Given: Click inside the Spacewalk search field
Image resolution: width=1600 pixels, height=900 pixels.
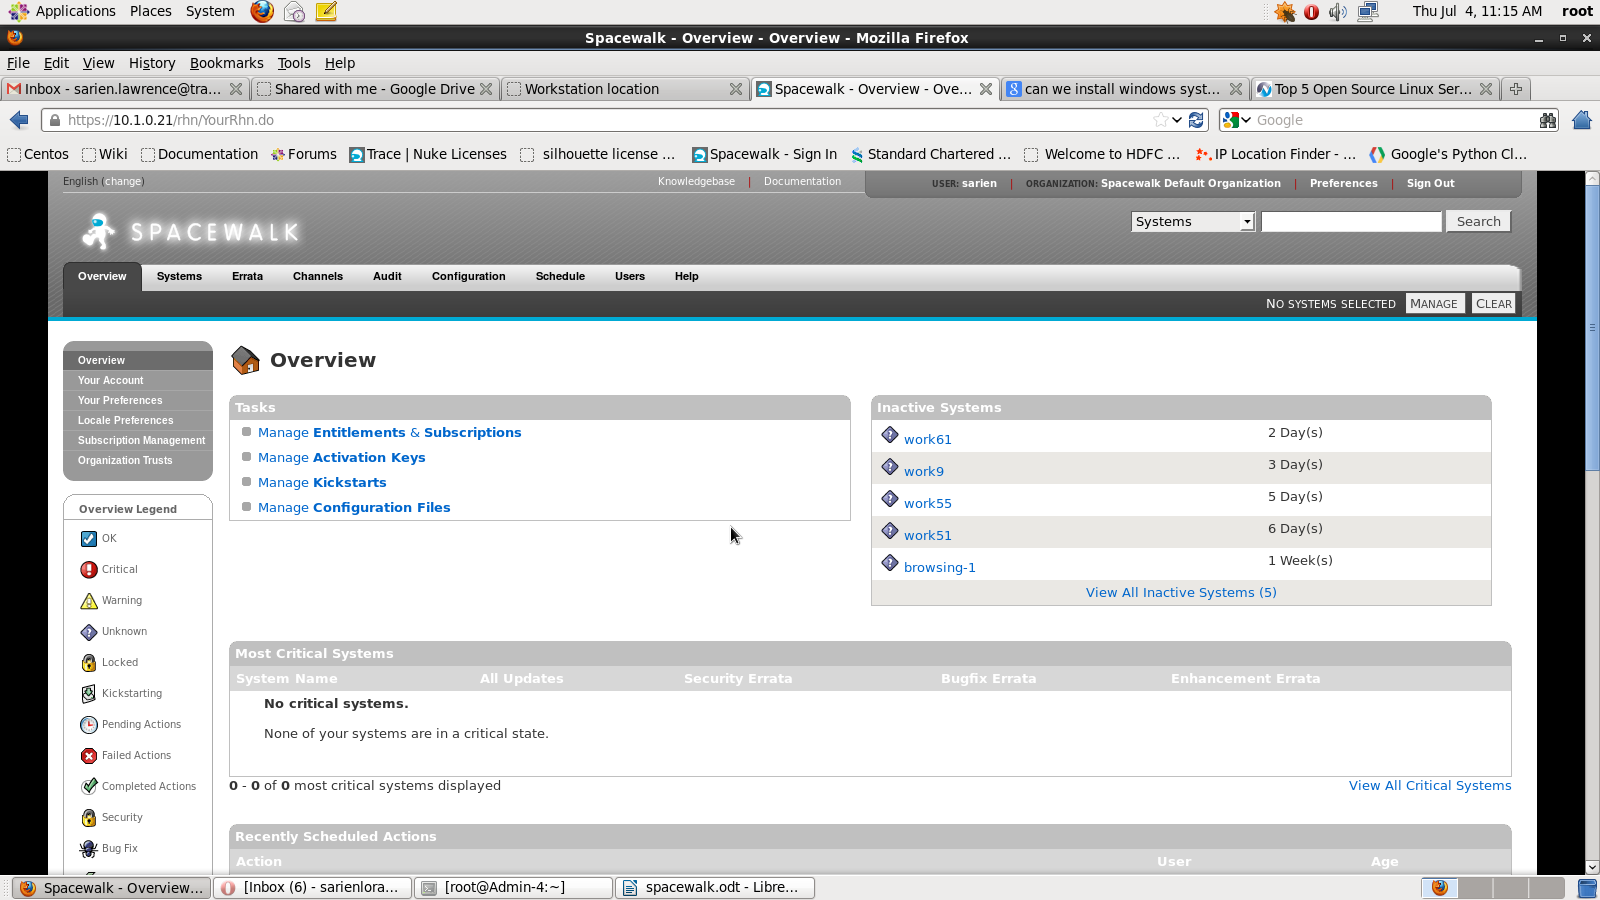Looking at the screenshot, I should coord(1350,221).
